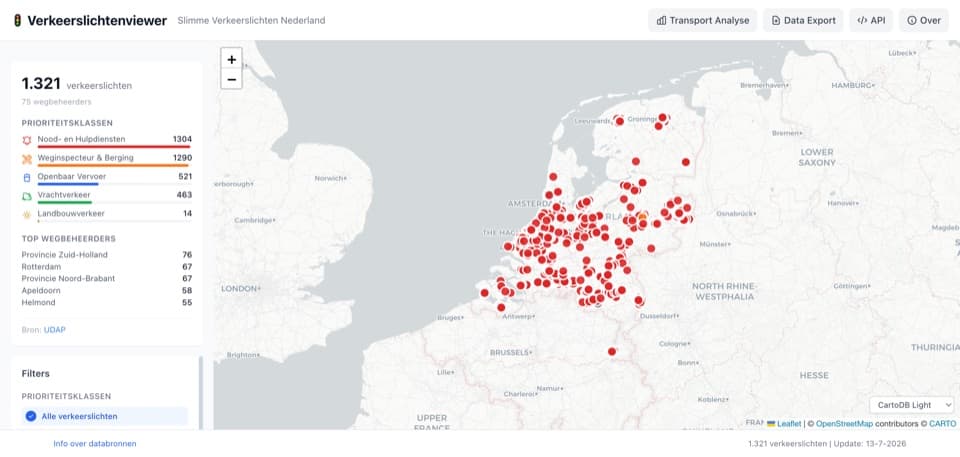Click the sidebar vertical scrollbar
Viewport: 960px width, 457px height.
coord(200,392)
